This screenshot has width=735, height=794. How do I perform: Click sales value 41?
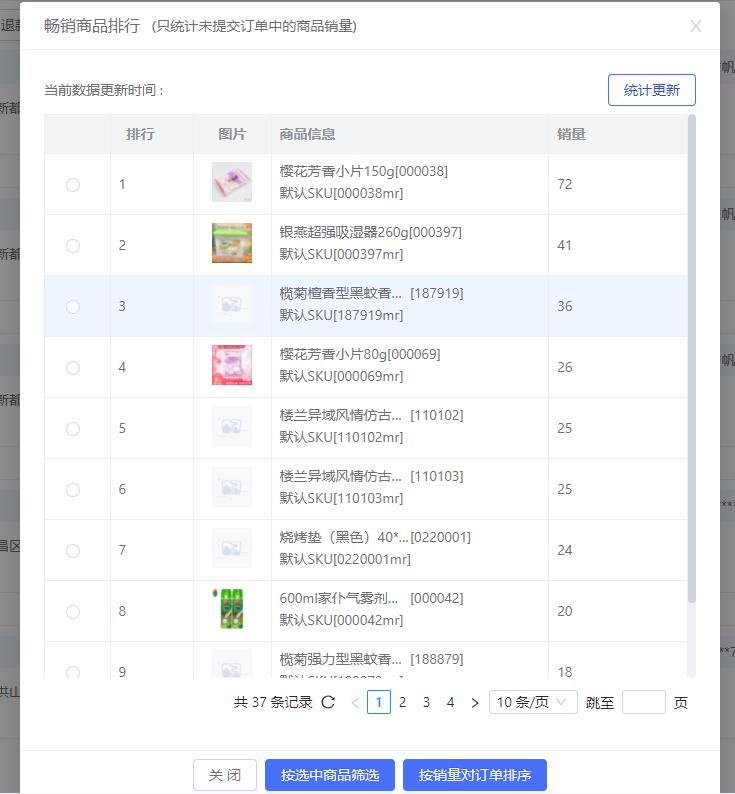[x=565, y=246]
